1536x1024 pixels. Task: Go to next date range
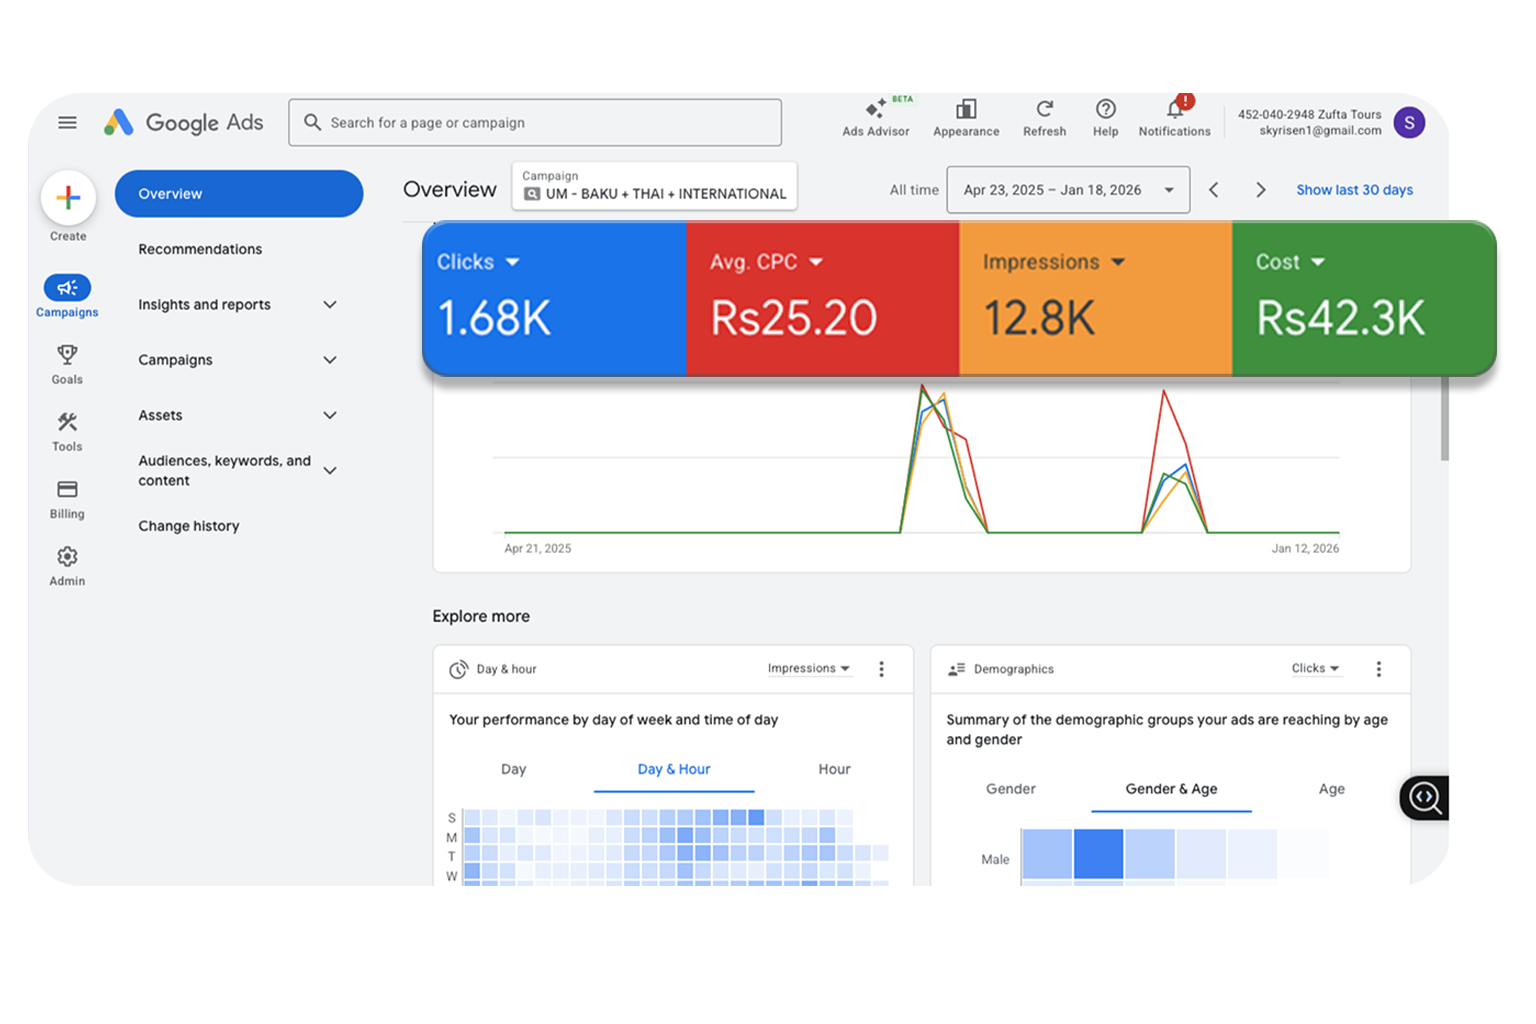(x=1260, y=190)
